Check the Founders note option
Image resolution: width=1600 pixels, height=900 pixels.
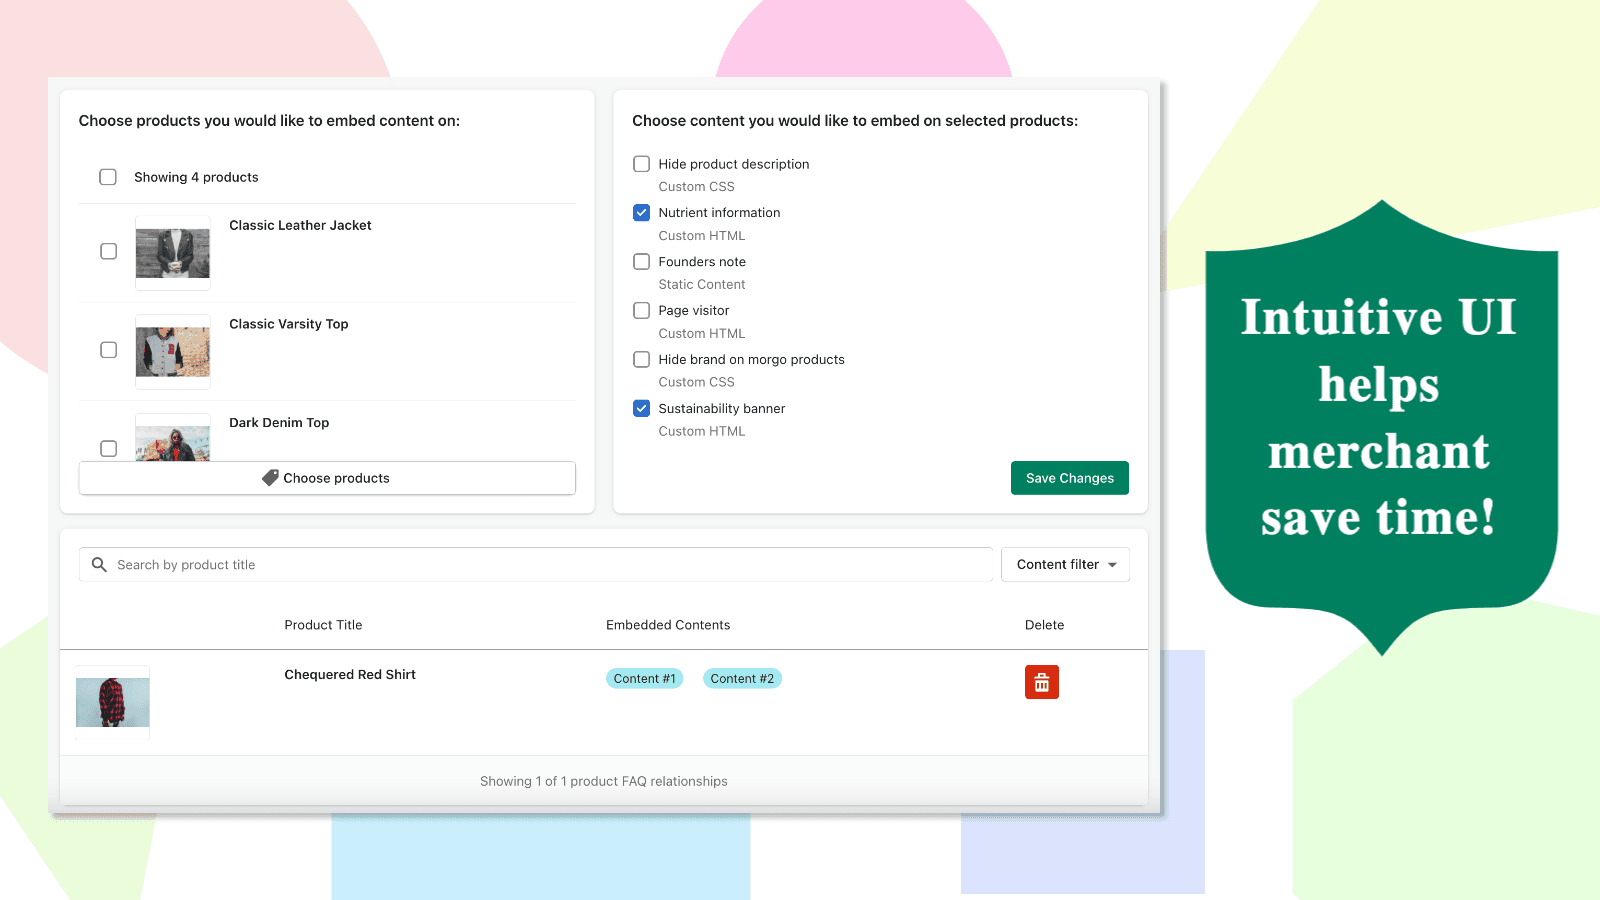pos(641,261)
